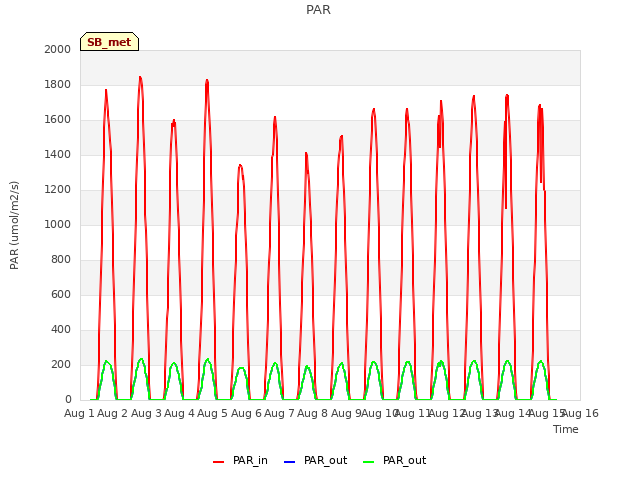Click the Aug 4 x-axis tick label
Viewport: 640px width, 480px height.
(x=179, y=413)
